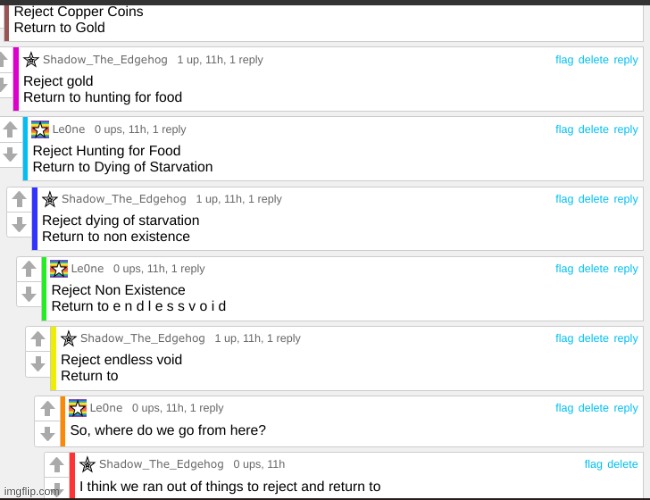Viewport: 650px width, 500px height.
Task: Click the magenta bar beside "Reject gold" comment
Action: click(16, 78)
